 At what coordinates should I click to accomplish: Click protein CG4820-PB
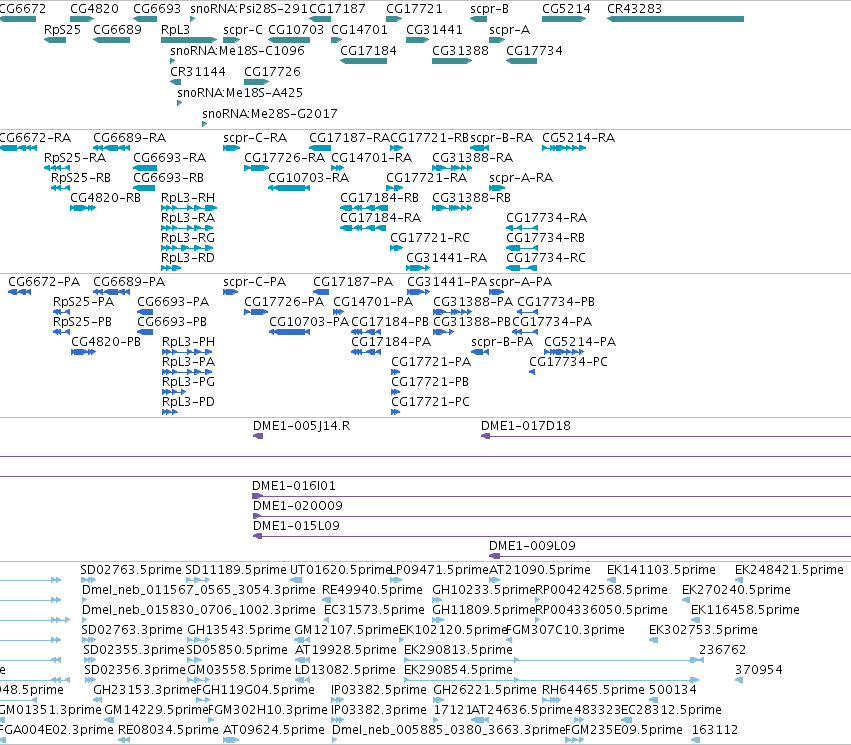pos(106,342)
